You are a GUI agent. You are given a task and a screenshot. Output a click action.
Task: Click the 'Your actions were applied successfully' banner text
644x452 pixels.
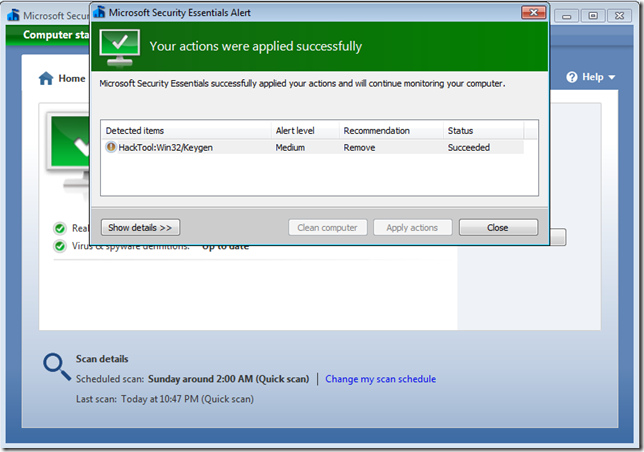point(255,46)
